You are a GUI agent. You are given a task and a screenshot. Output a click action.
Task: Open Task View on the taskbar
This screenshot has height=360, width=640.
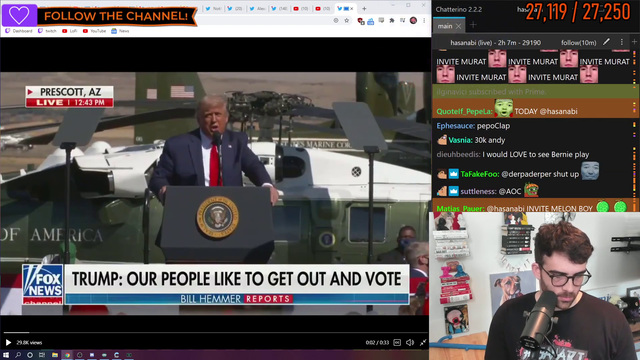pyautogui.click(x=42, y=355)
